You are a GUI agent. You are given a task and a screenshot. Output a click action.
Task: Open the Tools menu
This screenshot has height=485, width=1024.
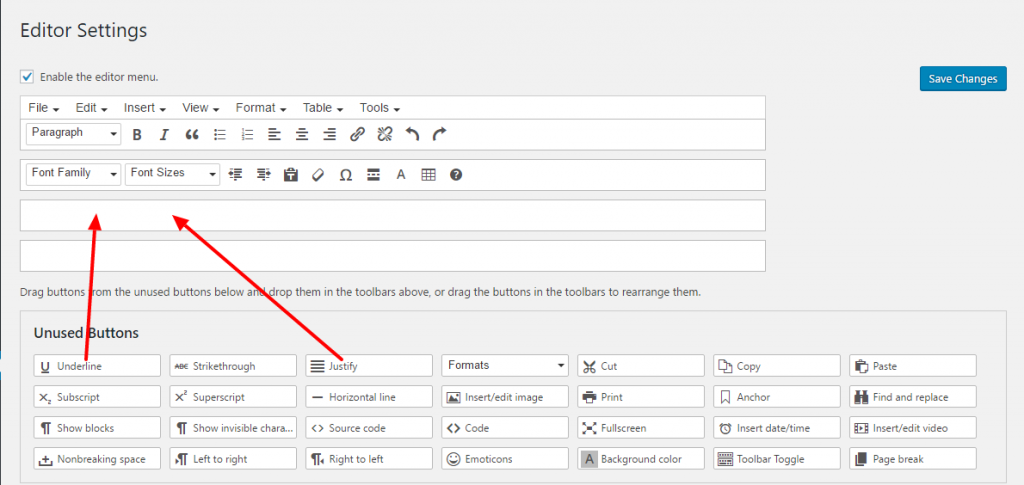pyautogui.click(x=379, y=108)
